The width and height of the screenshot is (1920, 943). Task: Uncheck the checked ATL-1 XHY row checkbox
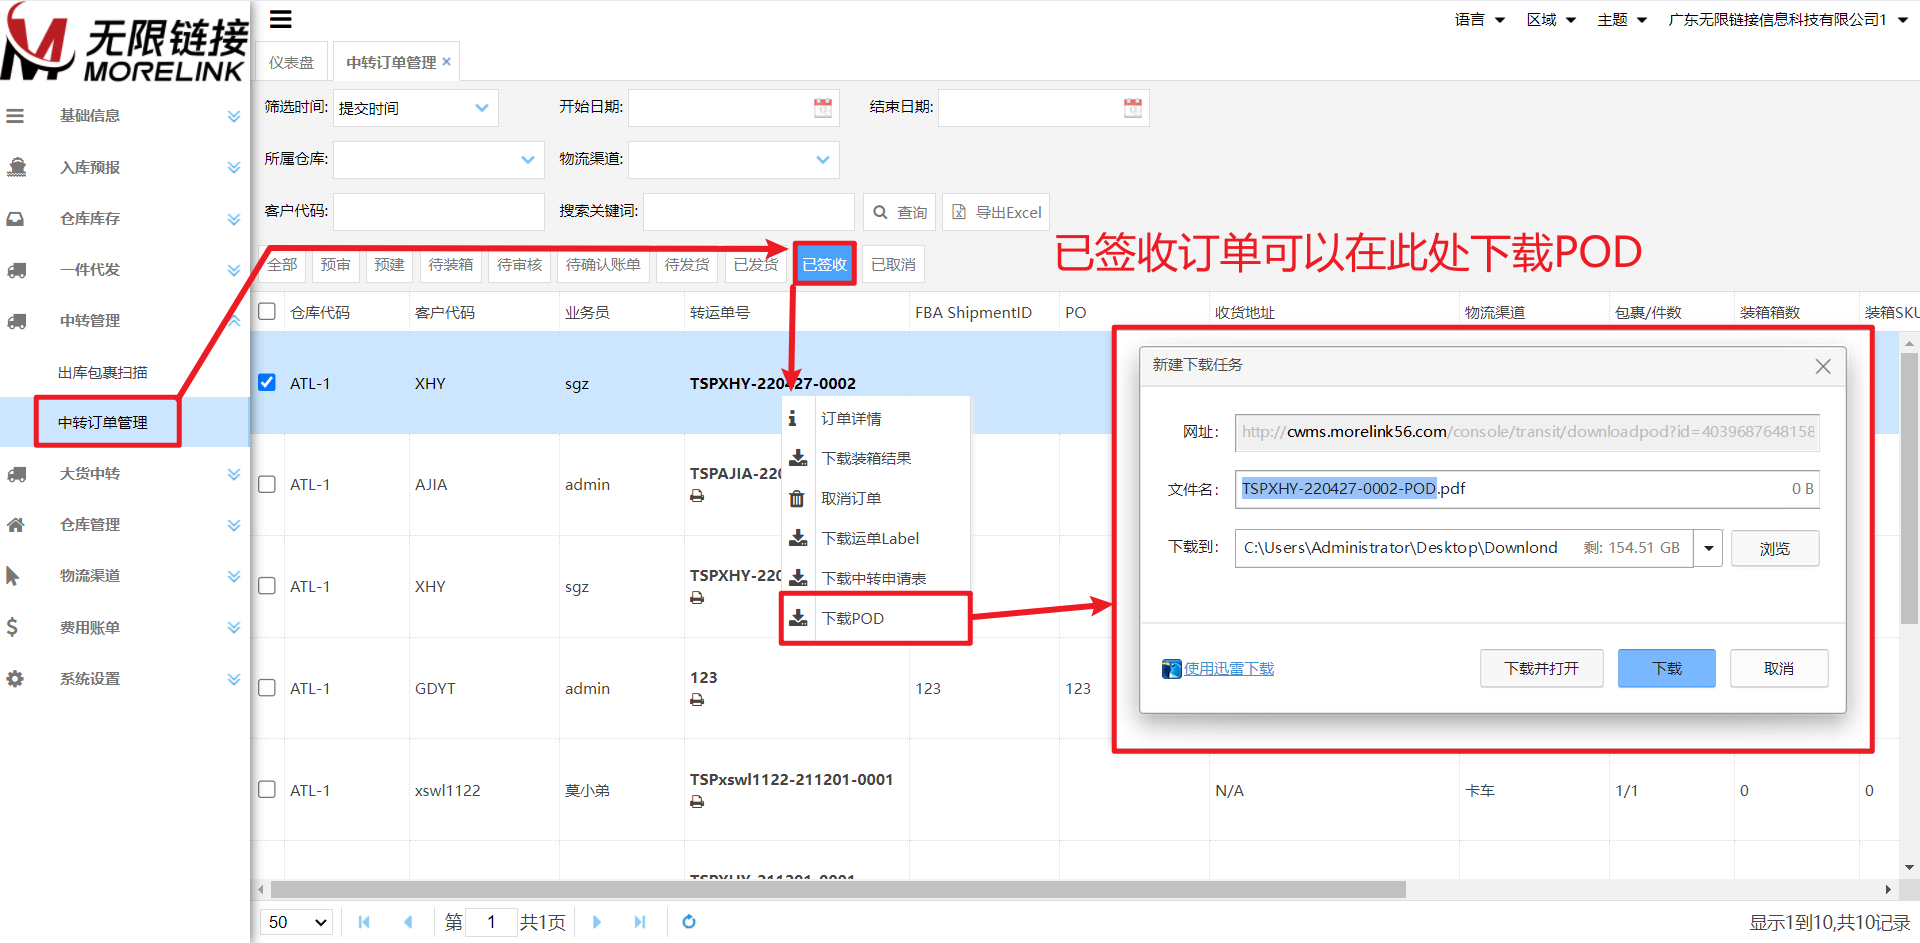[267, 382]
